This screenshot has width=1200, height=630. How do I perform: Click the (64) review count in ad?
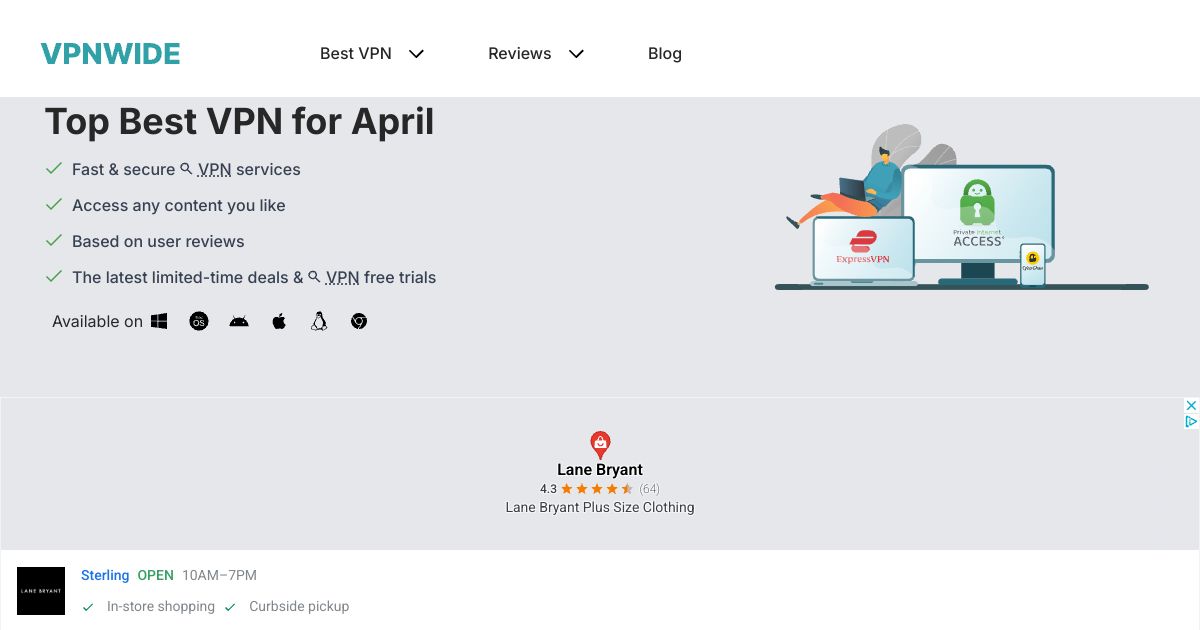pos(649,489)
